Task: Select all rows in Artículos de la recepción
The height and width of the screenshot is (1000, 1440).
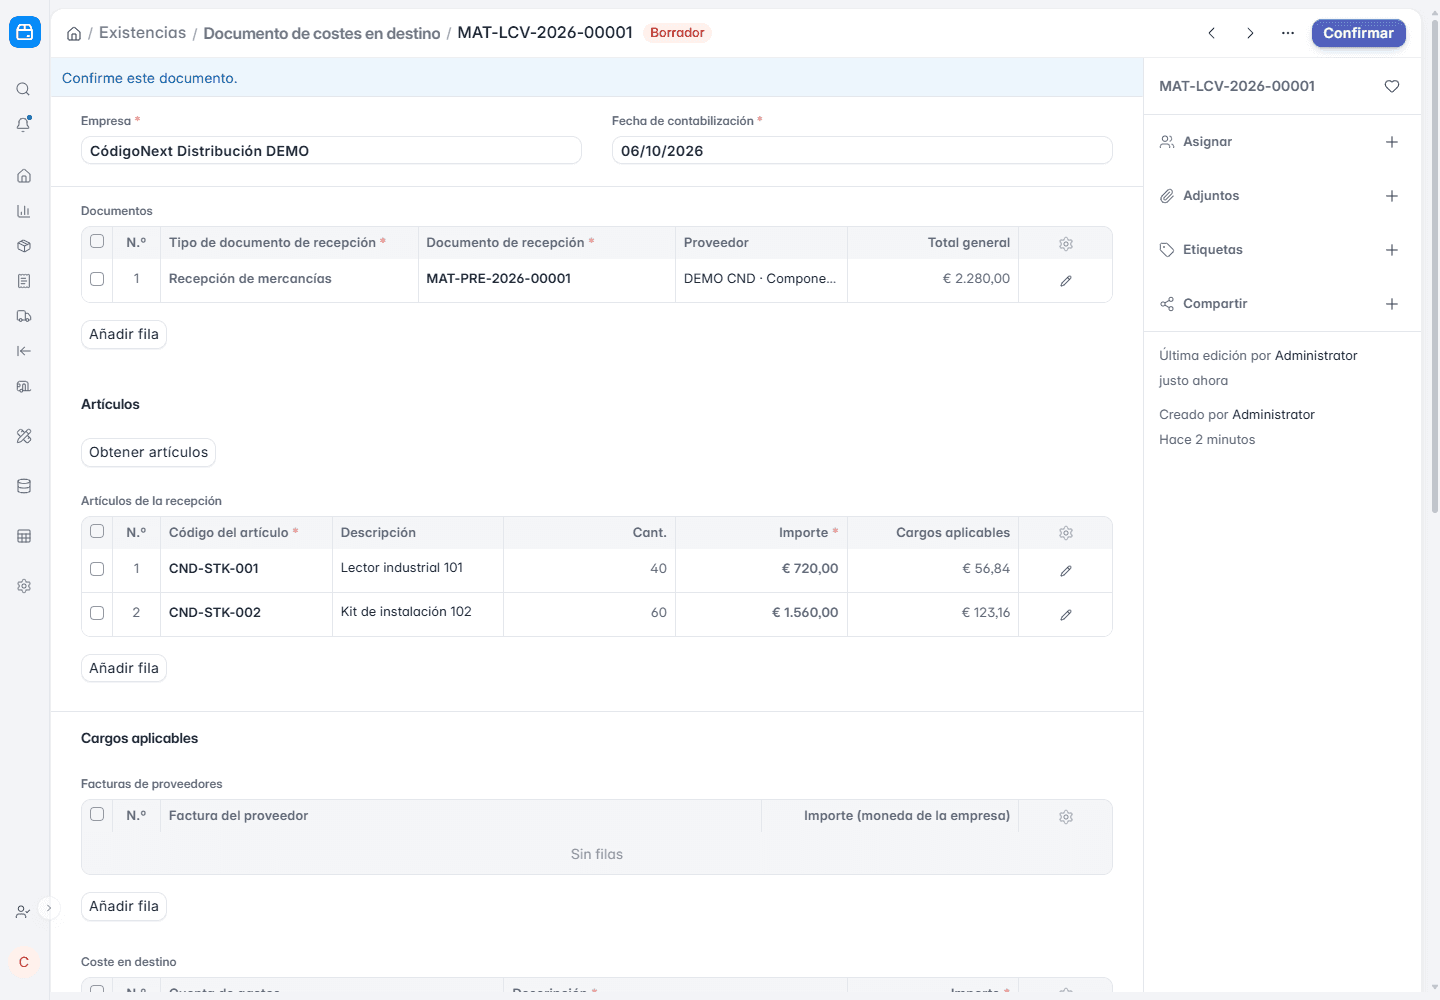Action: click(97, 531)
